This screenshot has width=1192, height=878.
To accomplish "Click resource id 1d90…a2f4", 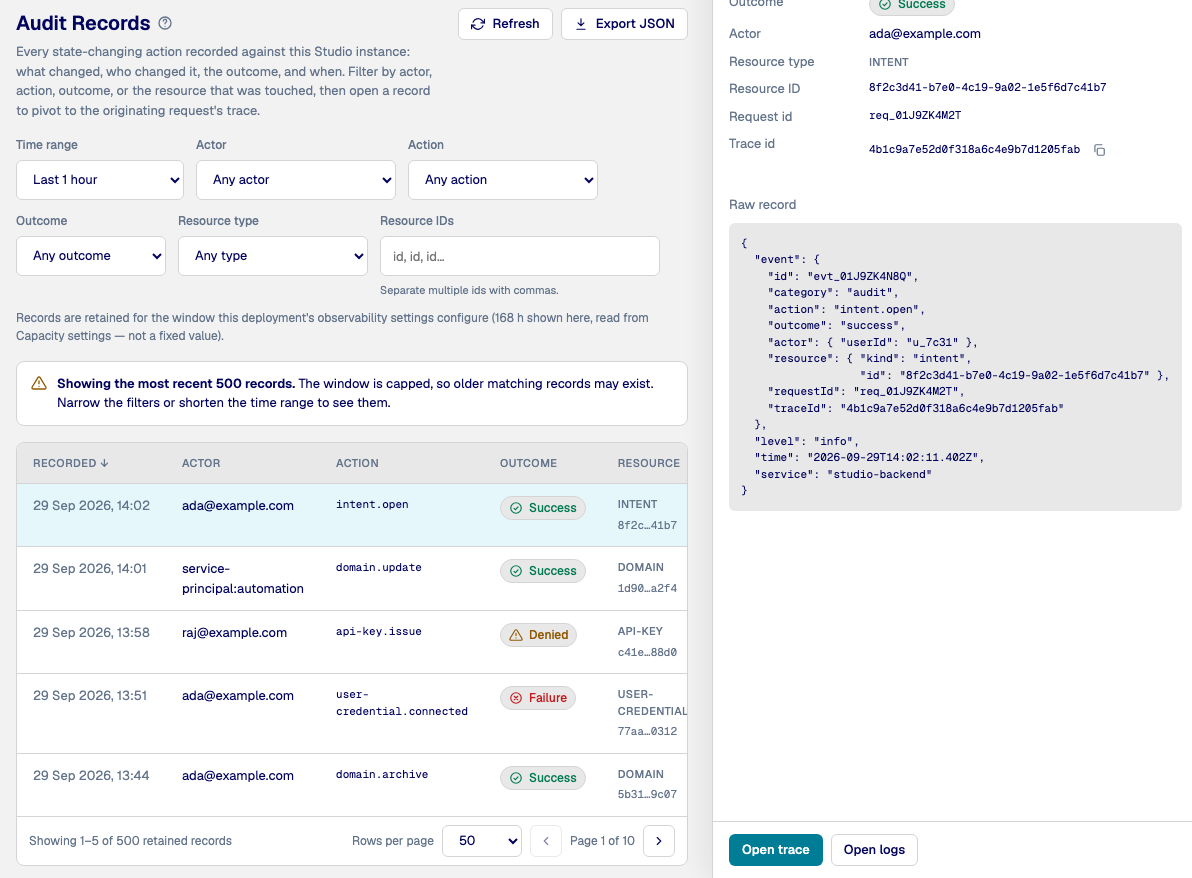I will coord(647,588).
